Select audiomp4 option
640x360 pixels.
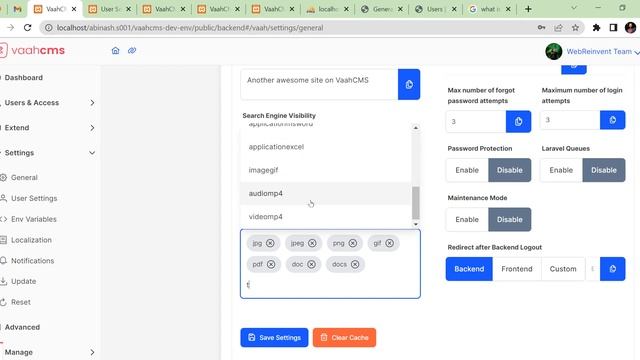pyautogui.click(x=326, y=193)
